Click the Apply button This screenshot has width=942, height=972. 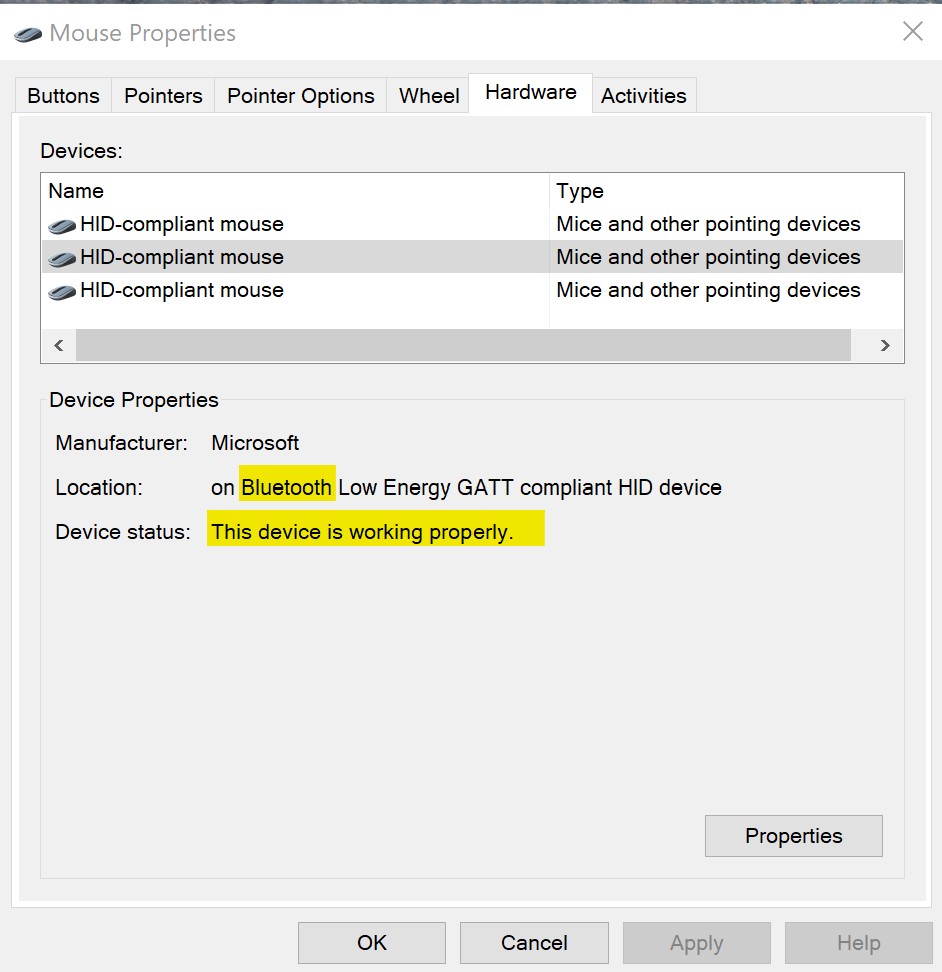(697, 942)
